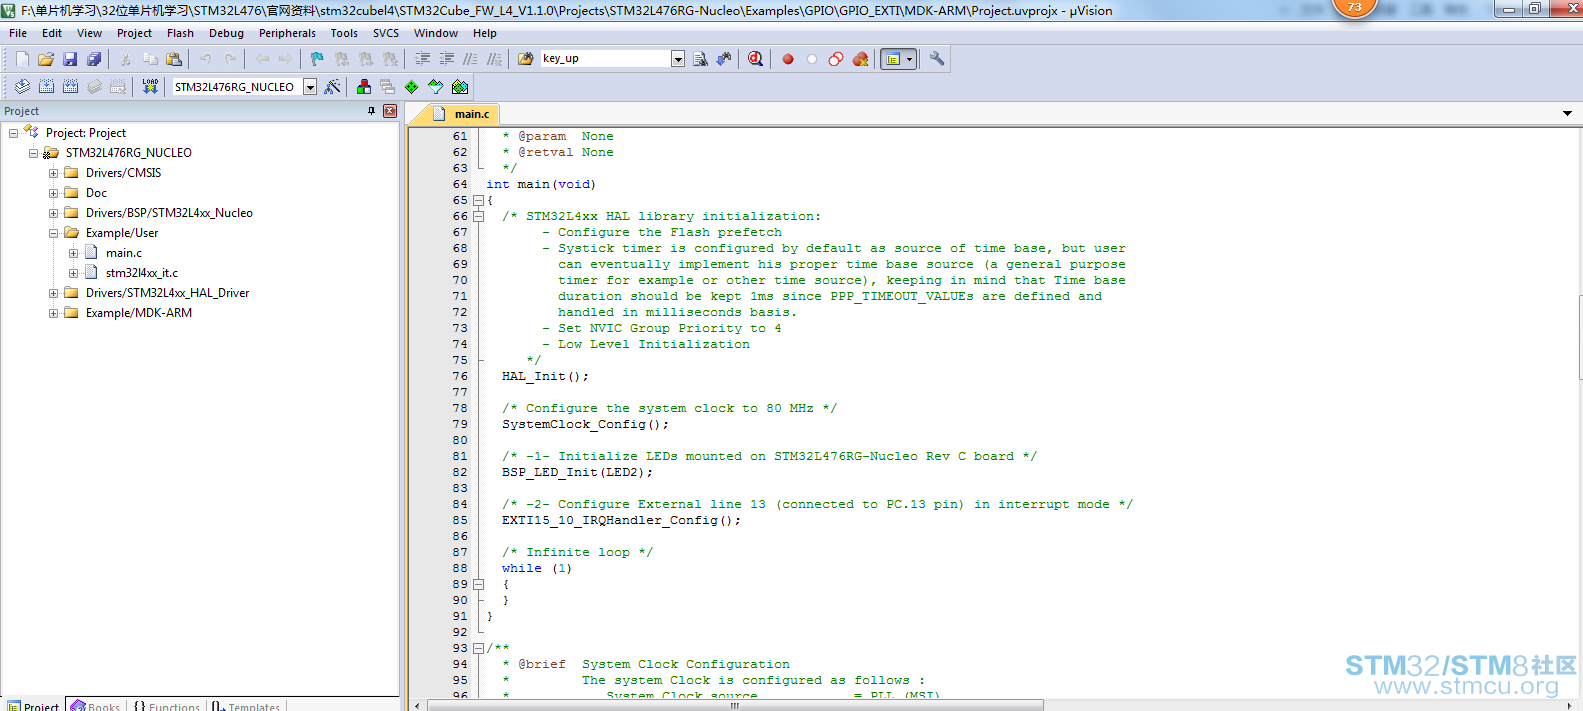
Task: Open the key_up find dropdown
Action: pos(678,59)
